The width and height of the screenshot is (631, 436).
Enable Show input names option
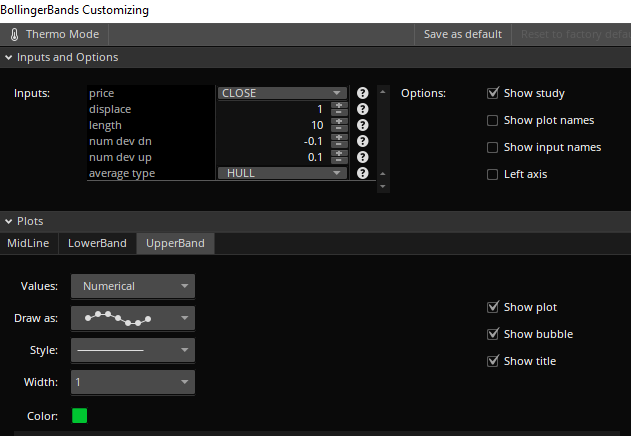point(493,147)
